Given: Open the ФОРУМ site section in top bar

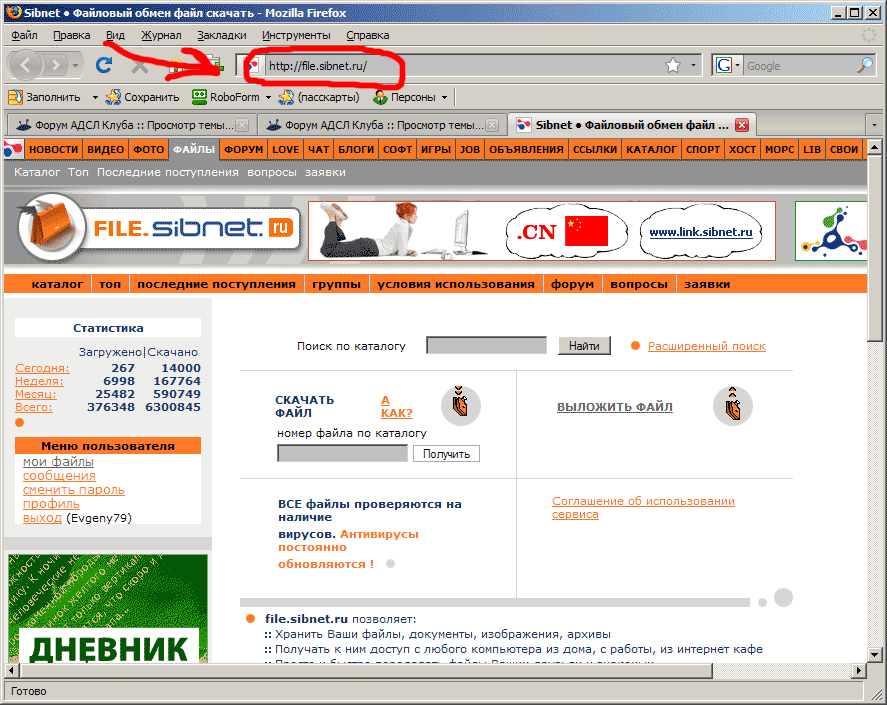Looking at the screenshot, I should pyautogui.click(x=244, y=149).
